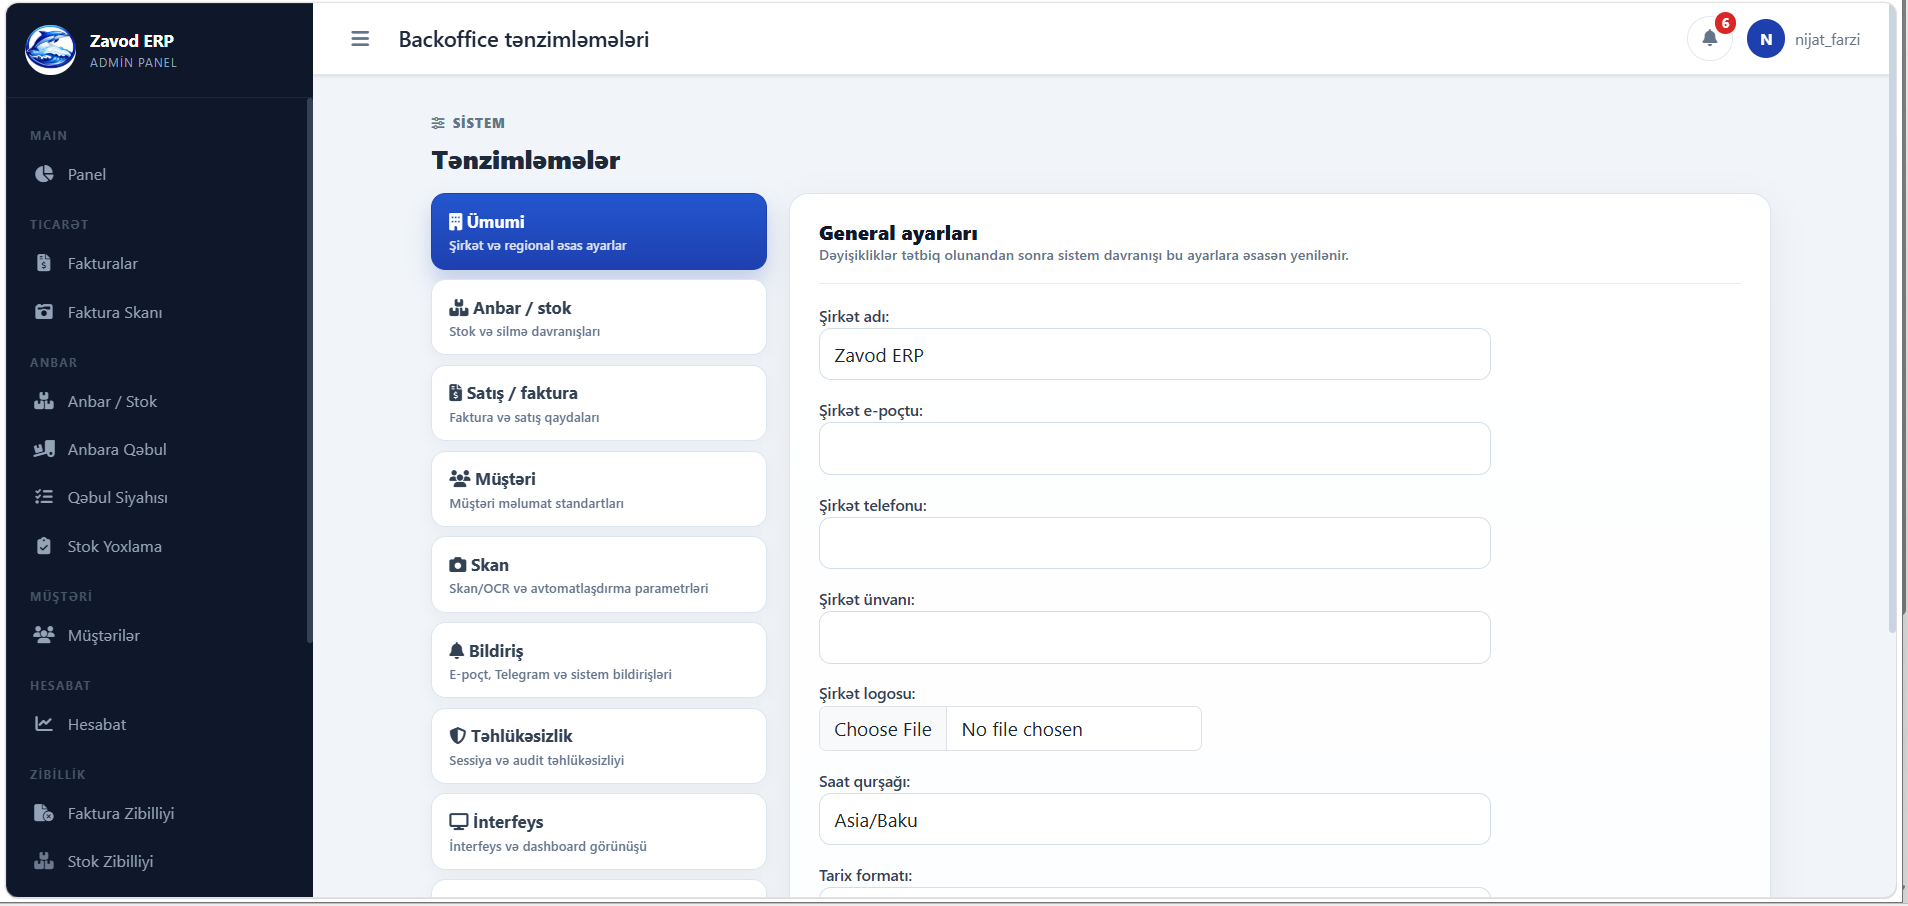Select the Təhlükəsizlik settings section
The image size is (1908, 906).
[598, 746]
